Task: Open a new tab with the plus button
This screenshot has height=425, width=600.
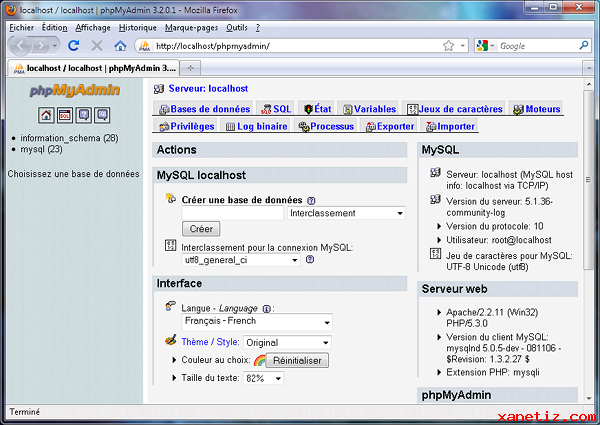Action: pos(190,68)
